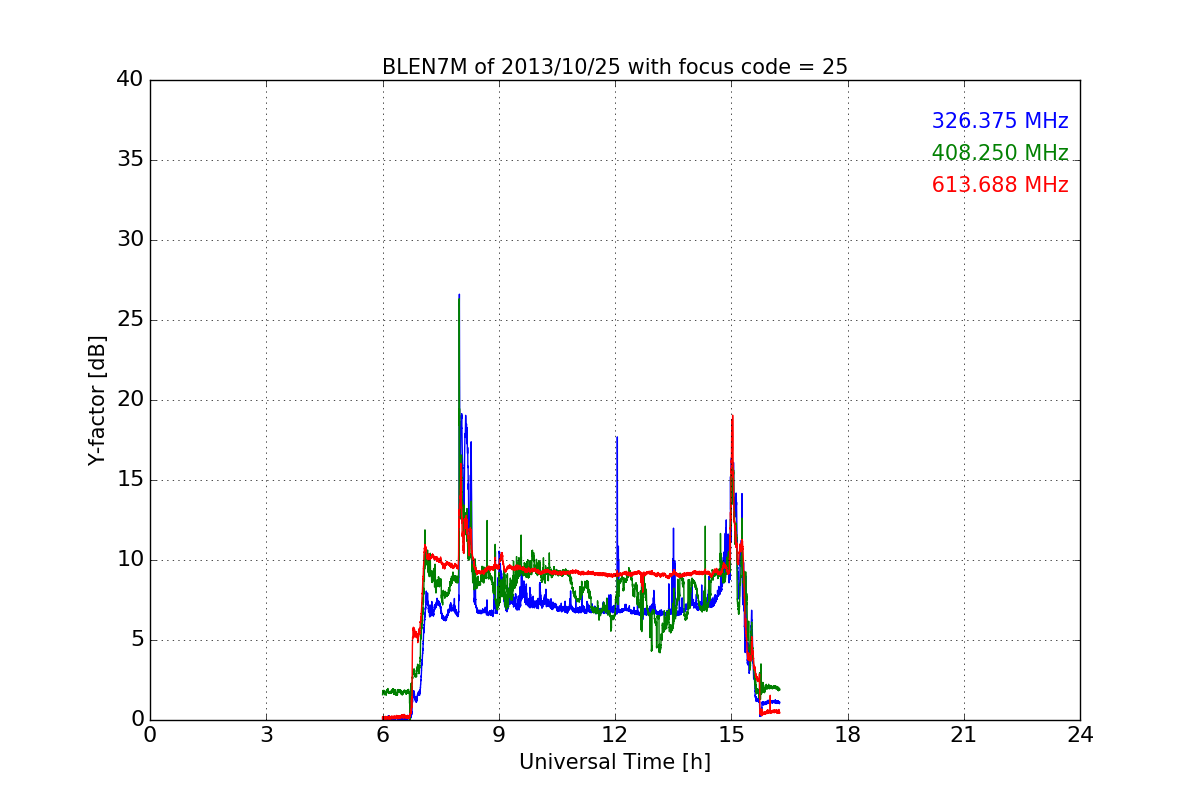Screen dimensions: 1200x800
Task: Click the x-axis tick label 3
Action: click(266, 734)
